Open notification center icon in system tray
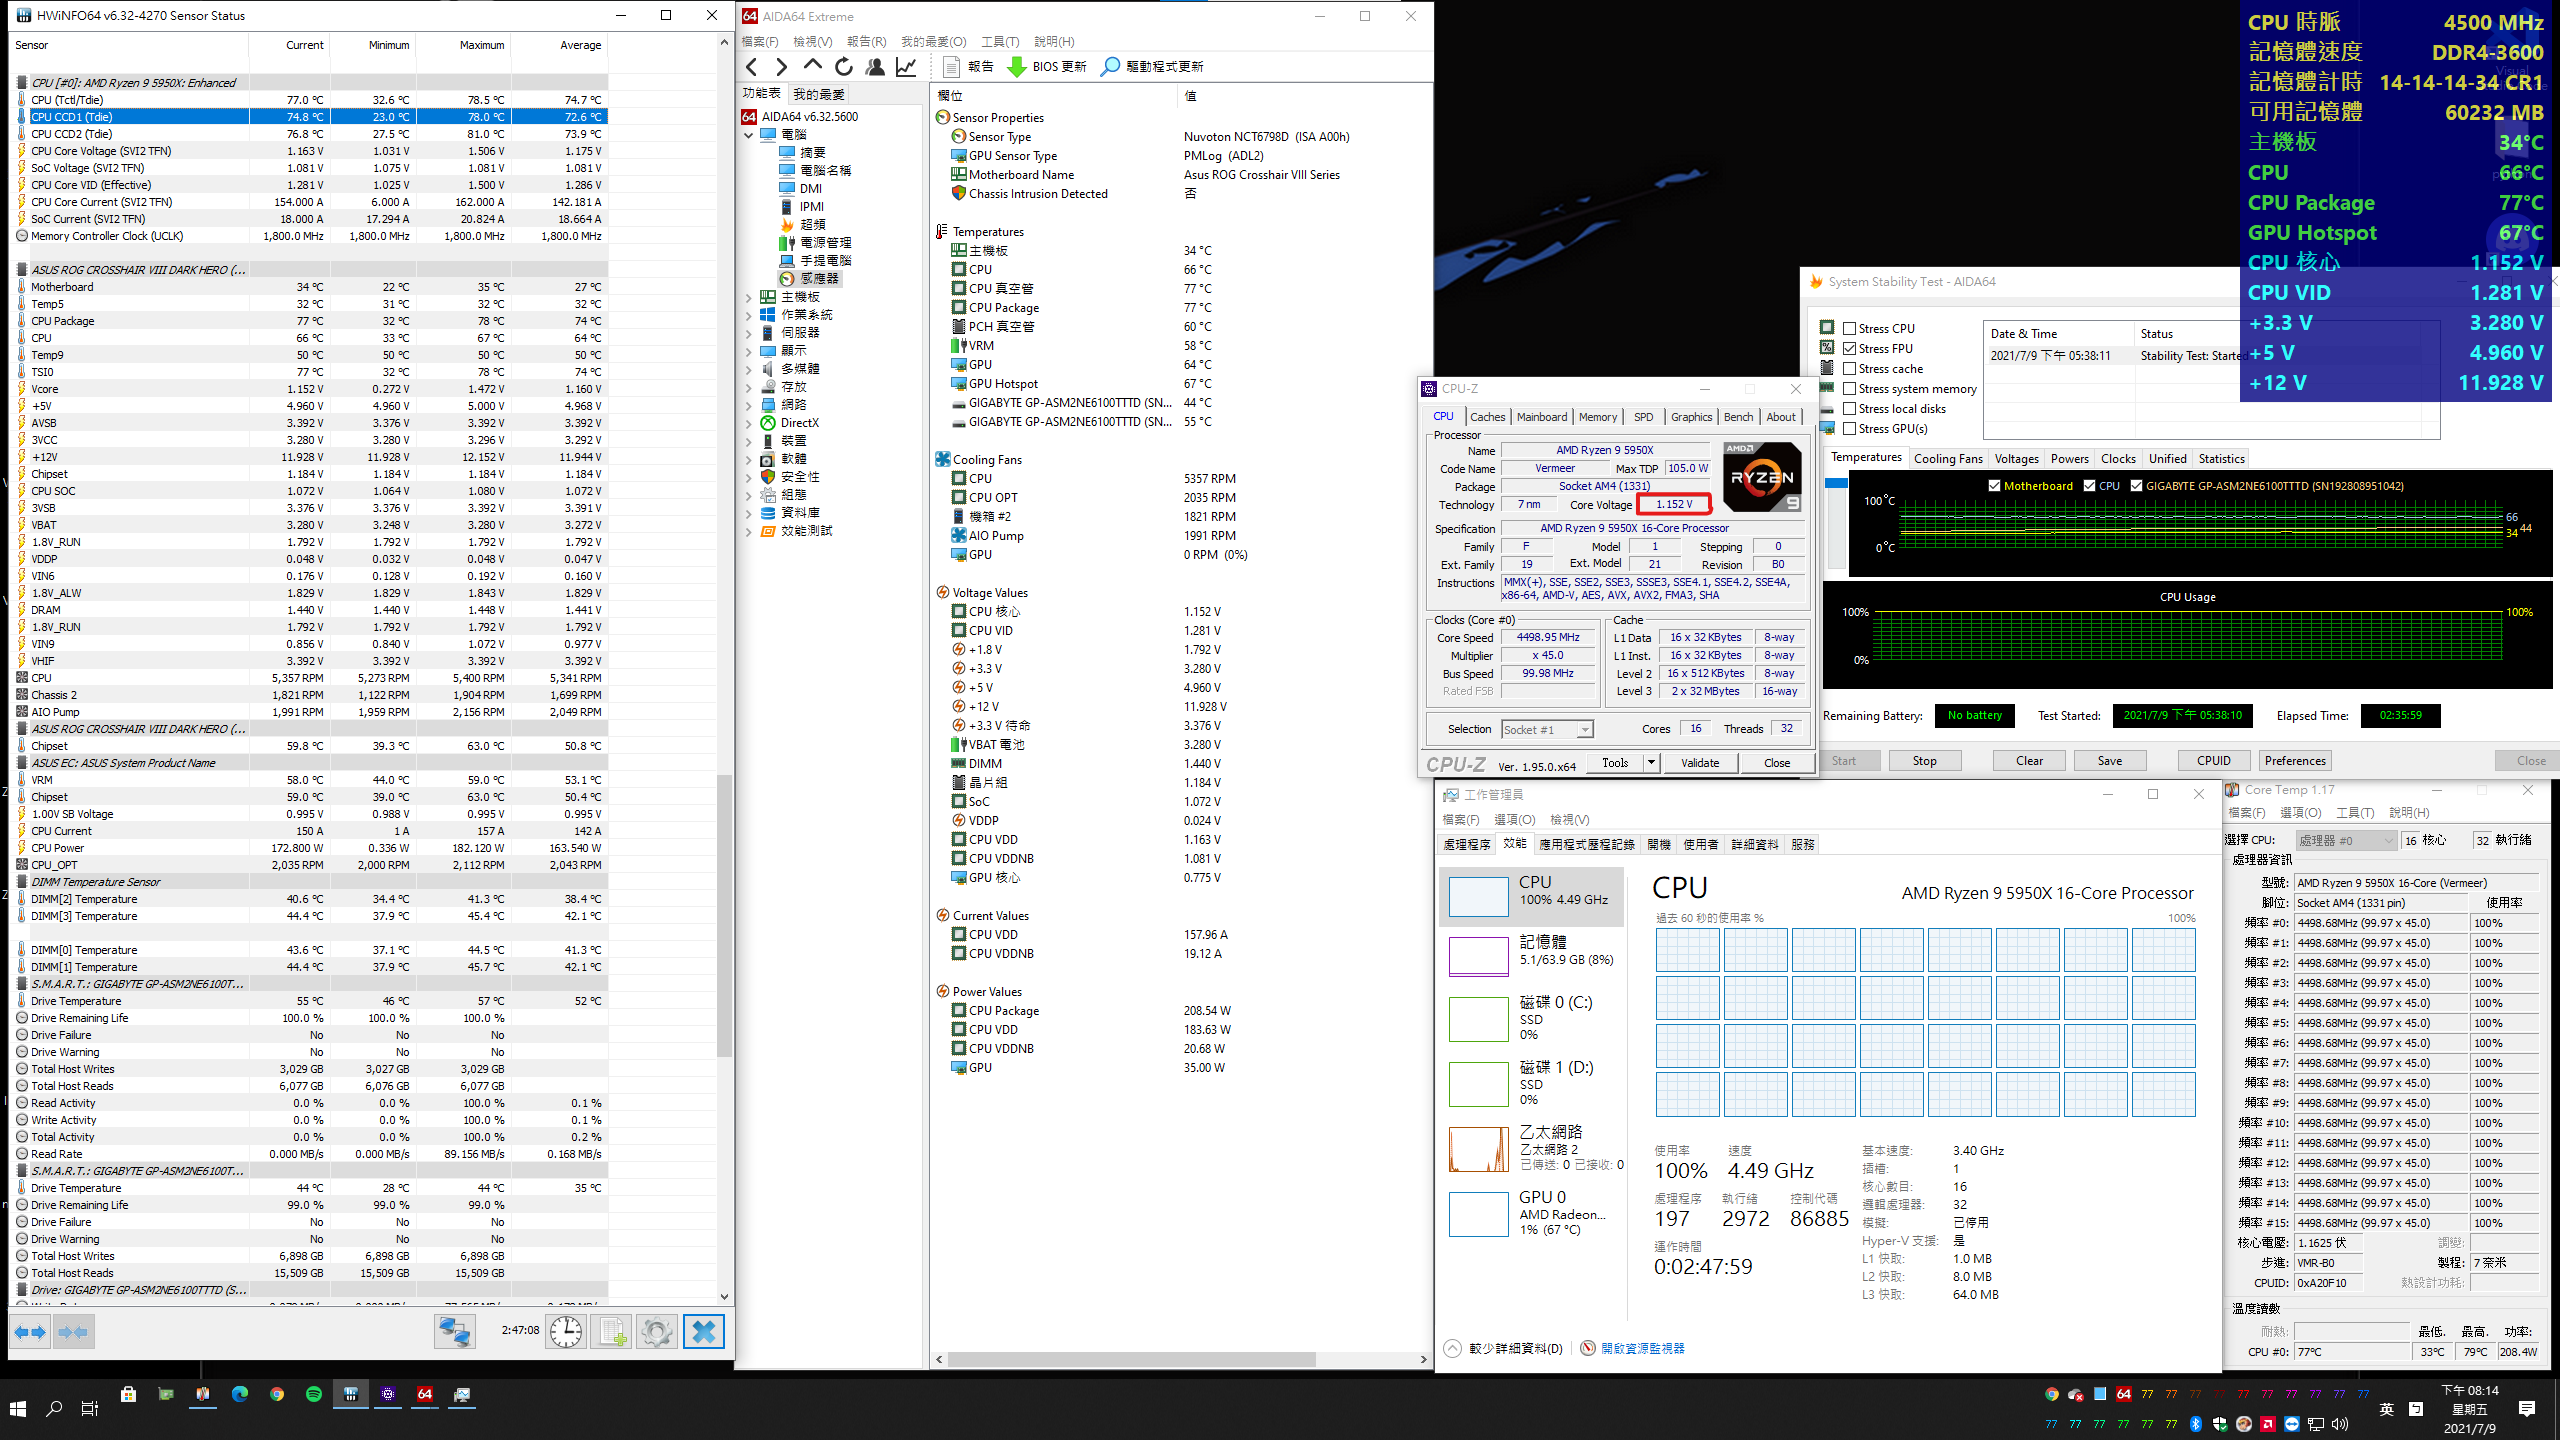This screenshot has width=2560, height=1440. click(2527, 1409)
